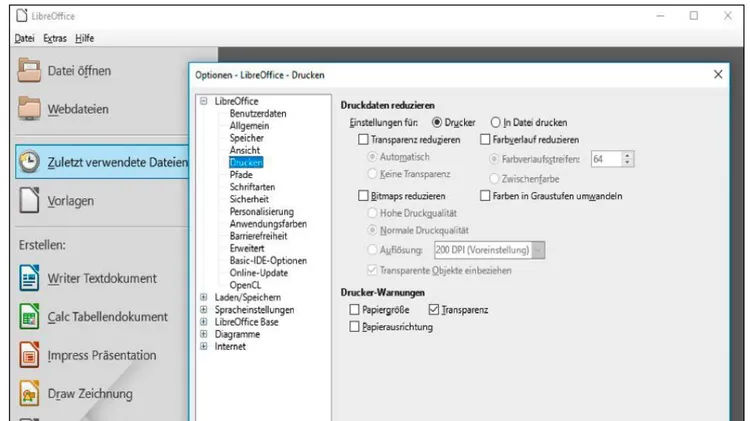Click the Spracheinstellungen tree label
750x421 pixels.
[254, 310]
